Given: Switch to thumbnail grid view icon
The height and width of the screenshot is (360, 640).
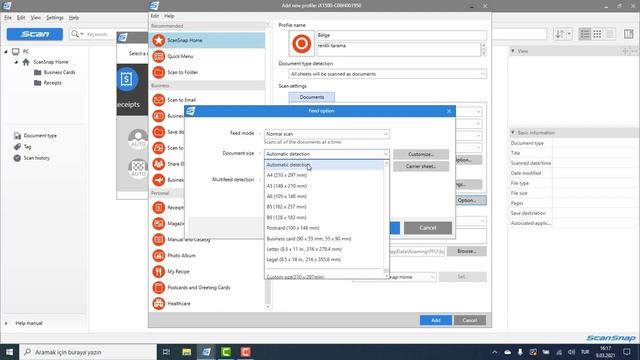Looking at the screenshot, I should (x=597, y=34).
